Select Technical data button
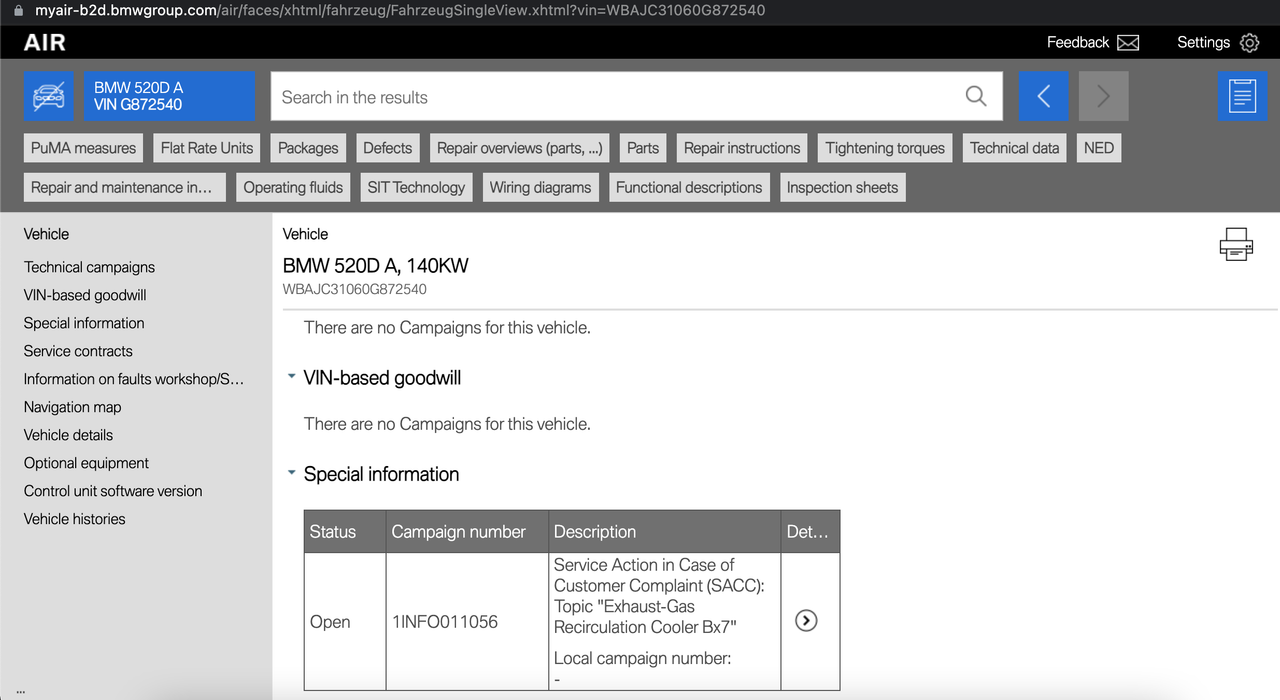Screen dimensions: 1280x700 click(1014, 148)
